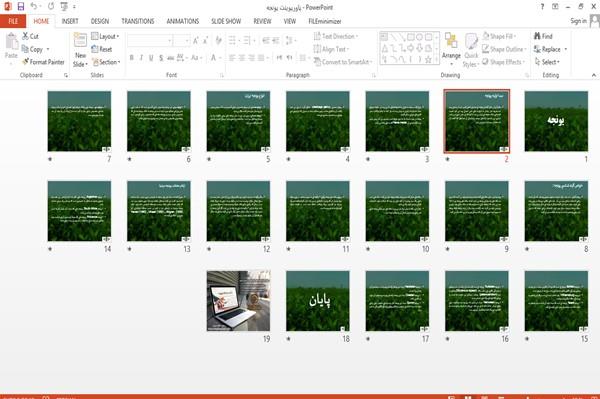
Task: Select slide 10 thumbnail
Action: [397, 211]
